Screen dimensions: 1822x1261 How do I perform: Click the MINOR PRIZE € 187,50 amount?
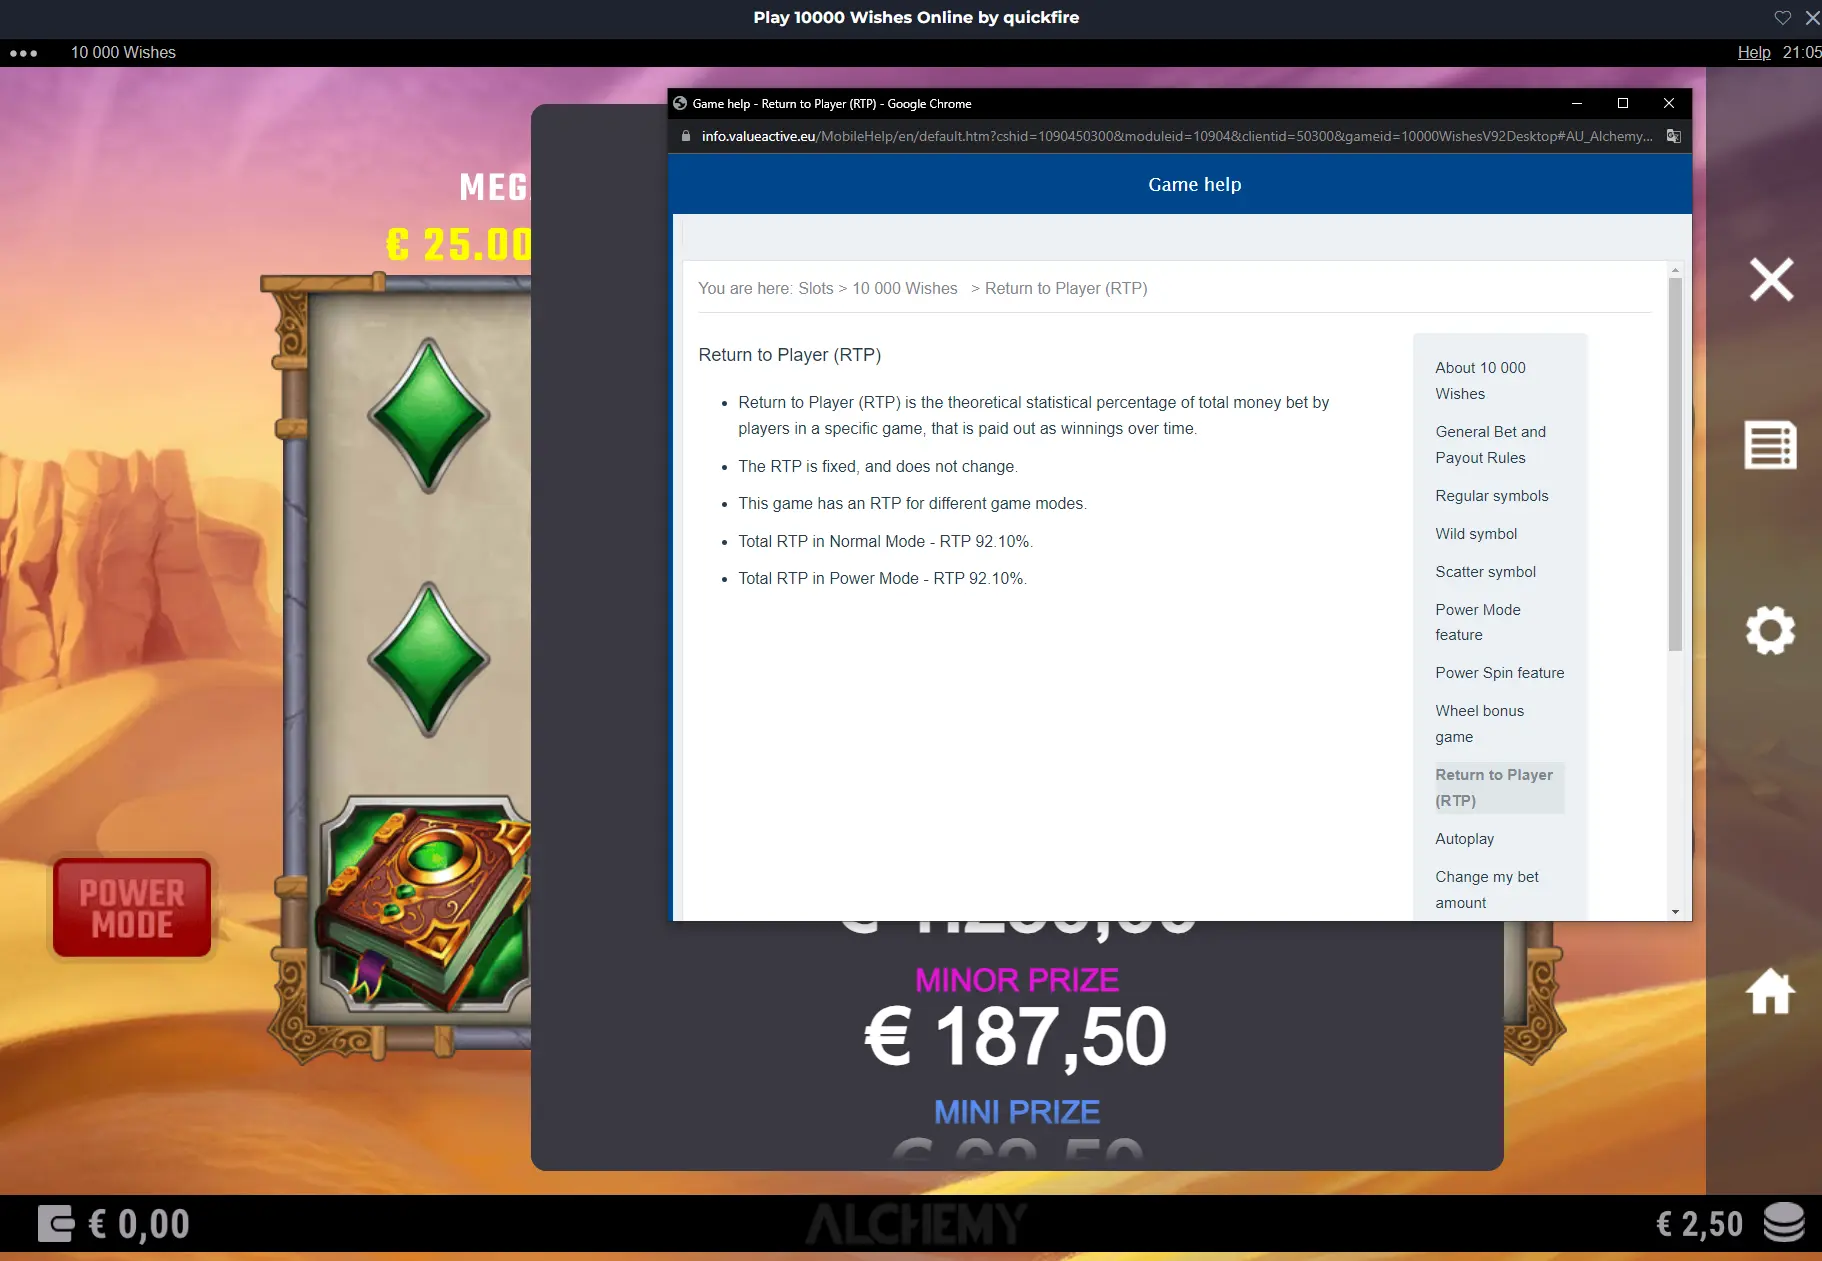pos(1016,1037)
